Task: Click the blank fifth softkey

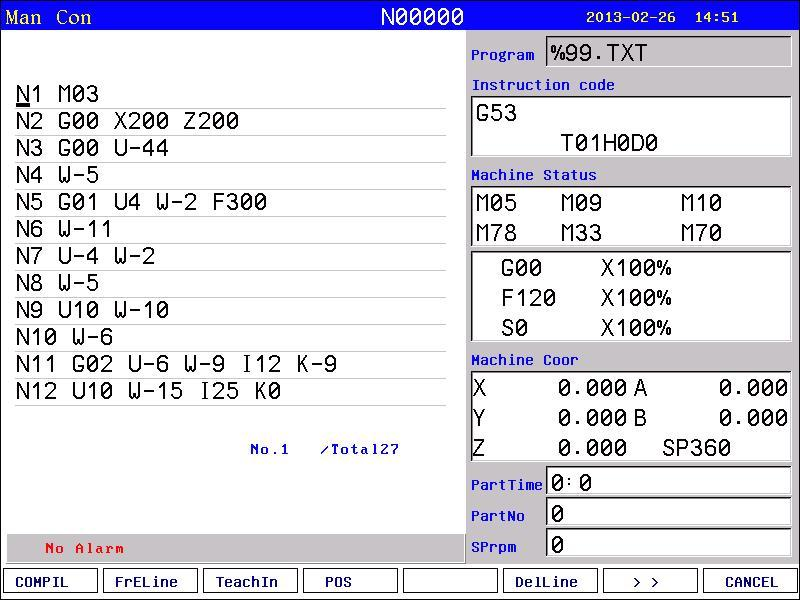Action: click(x=450, y=582)
